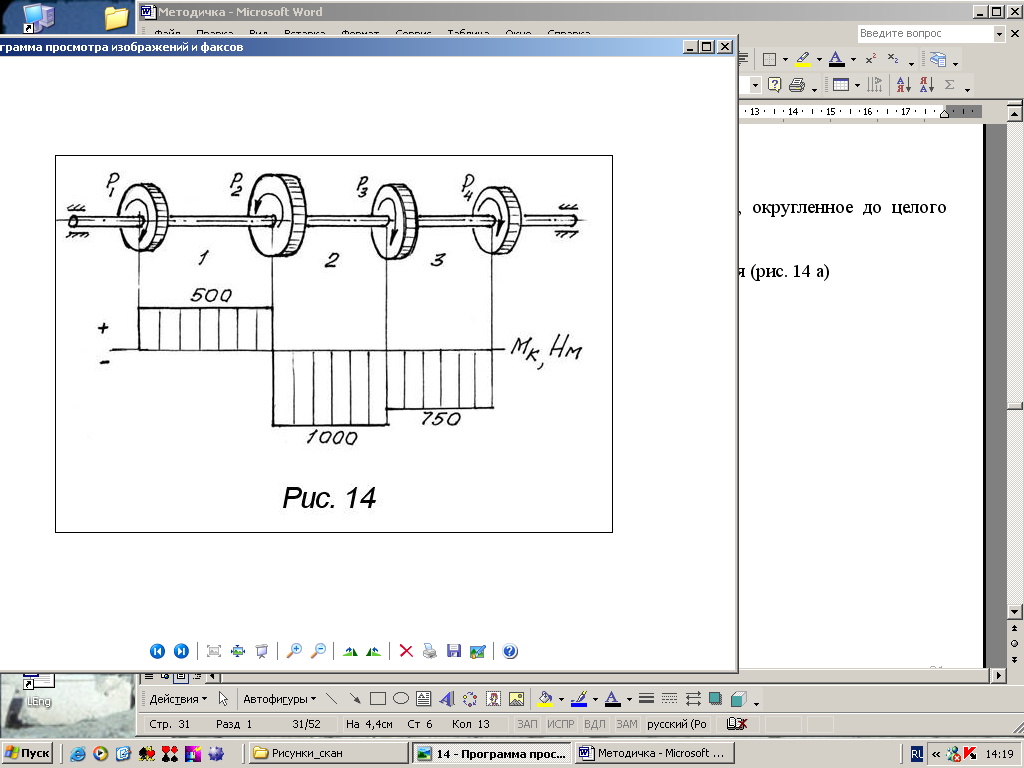Toggle subscript formatting
The height and width of the screenshot is (768, 1024).
point(893,59)
